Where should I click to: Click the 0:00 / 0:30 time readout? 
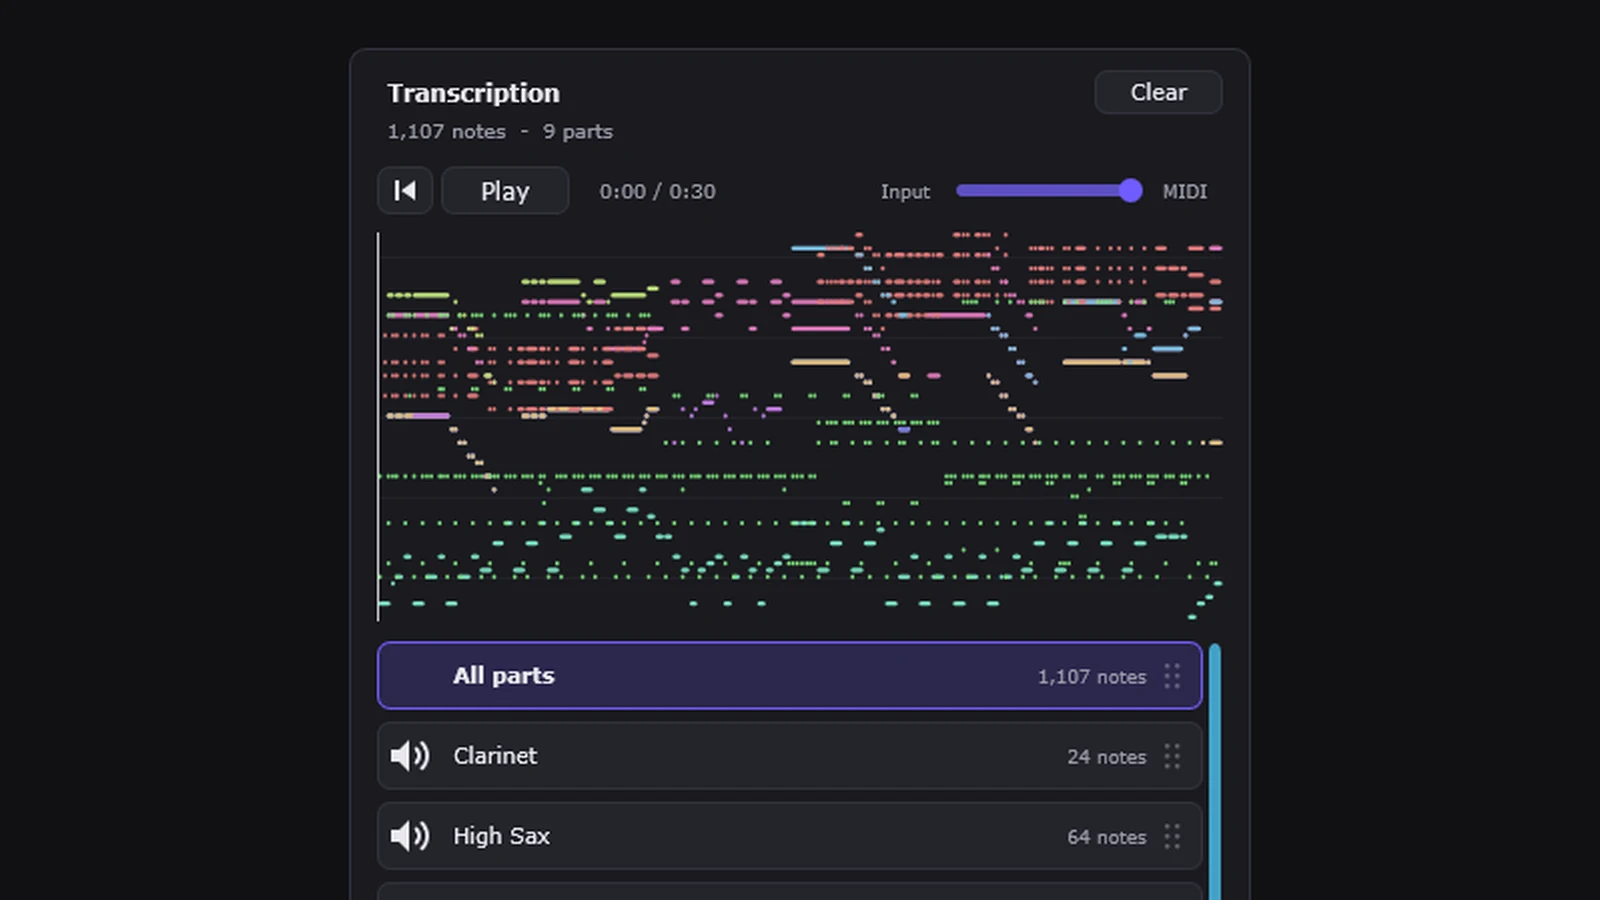pos(658,191)
